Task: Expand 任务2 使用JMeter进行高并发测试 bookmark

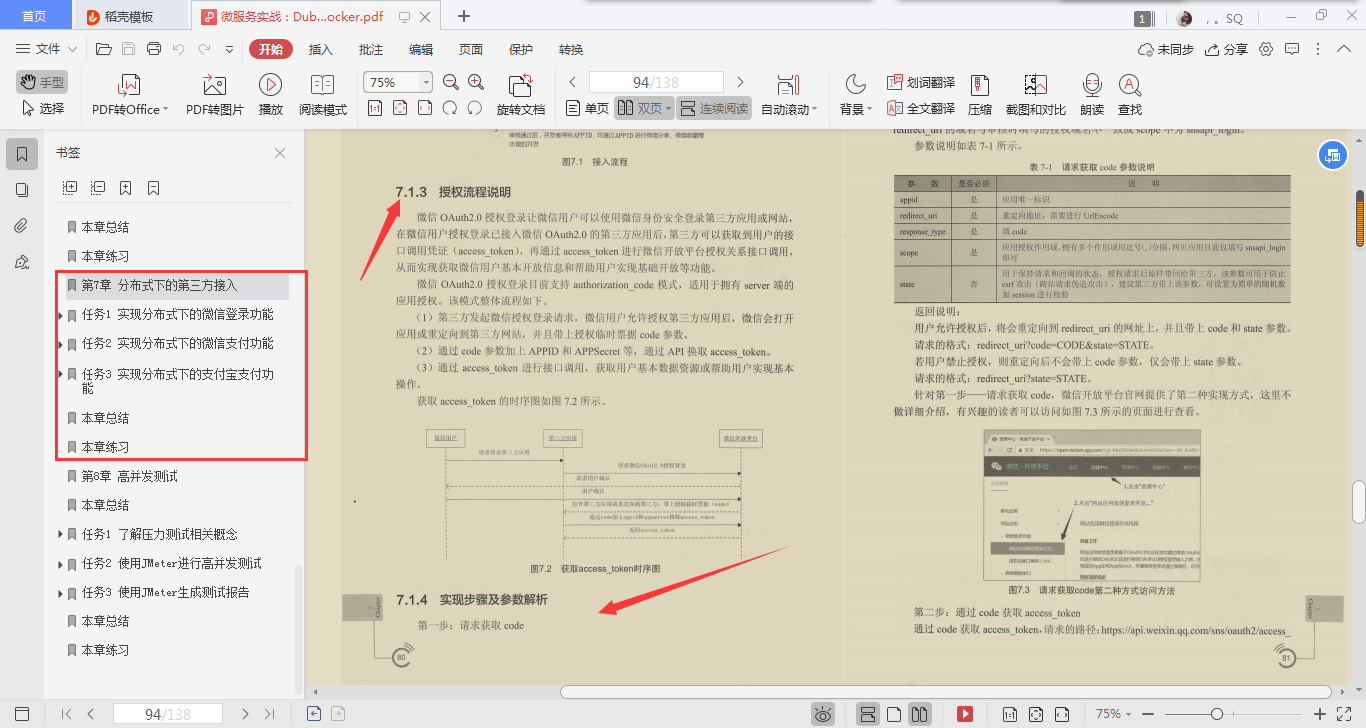Action: tap(60, 564)
